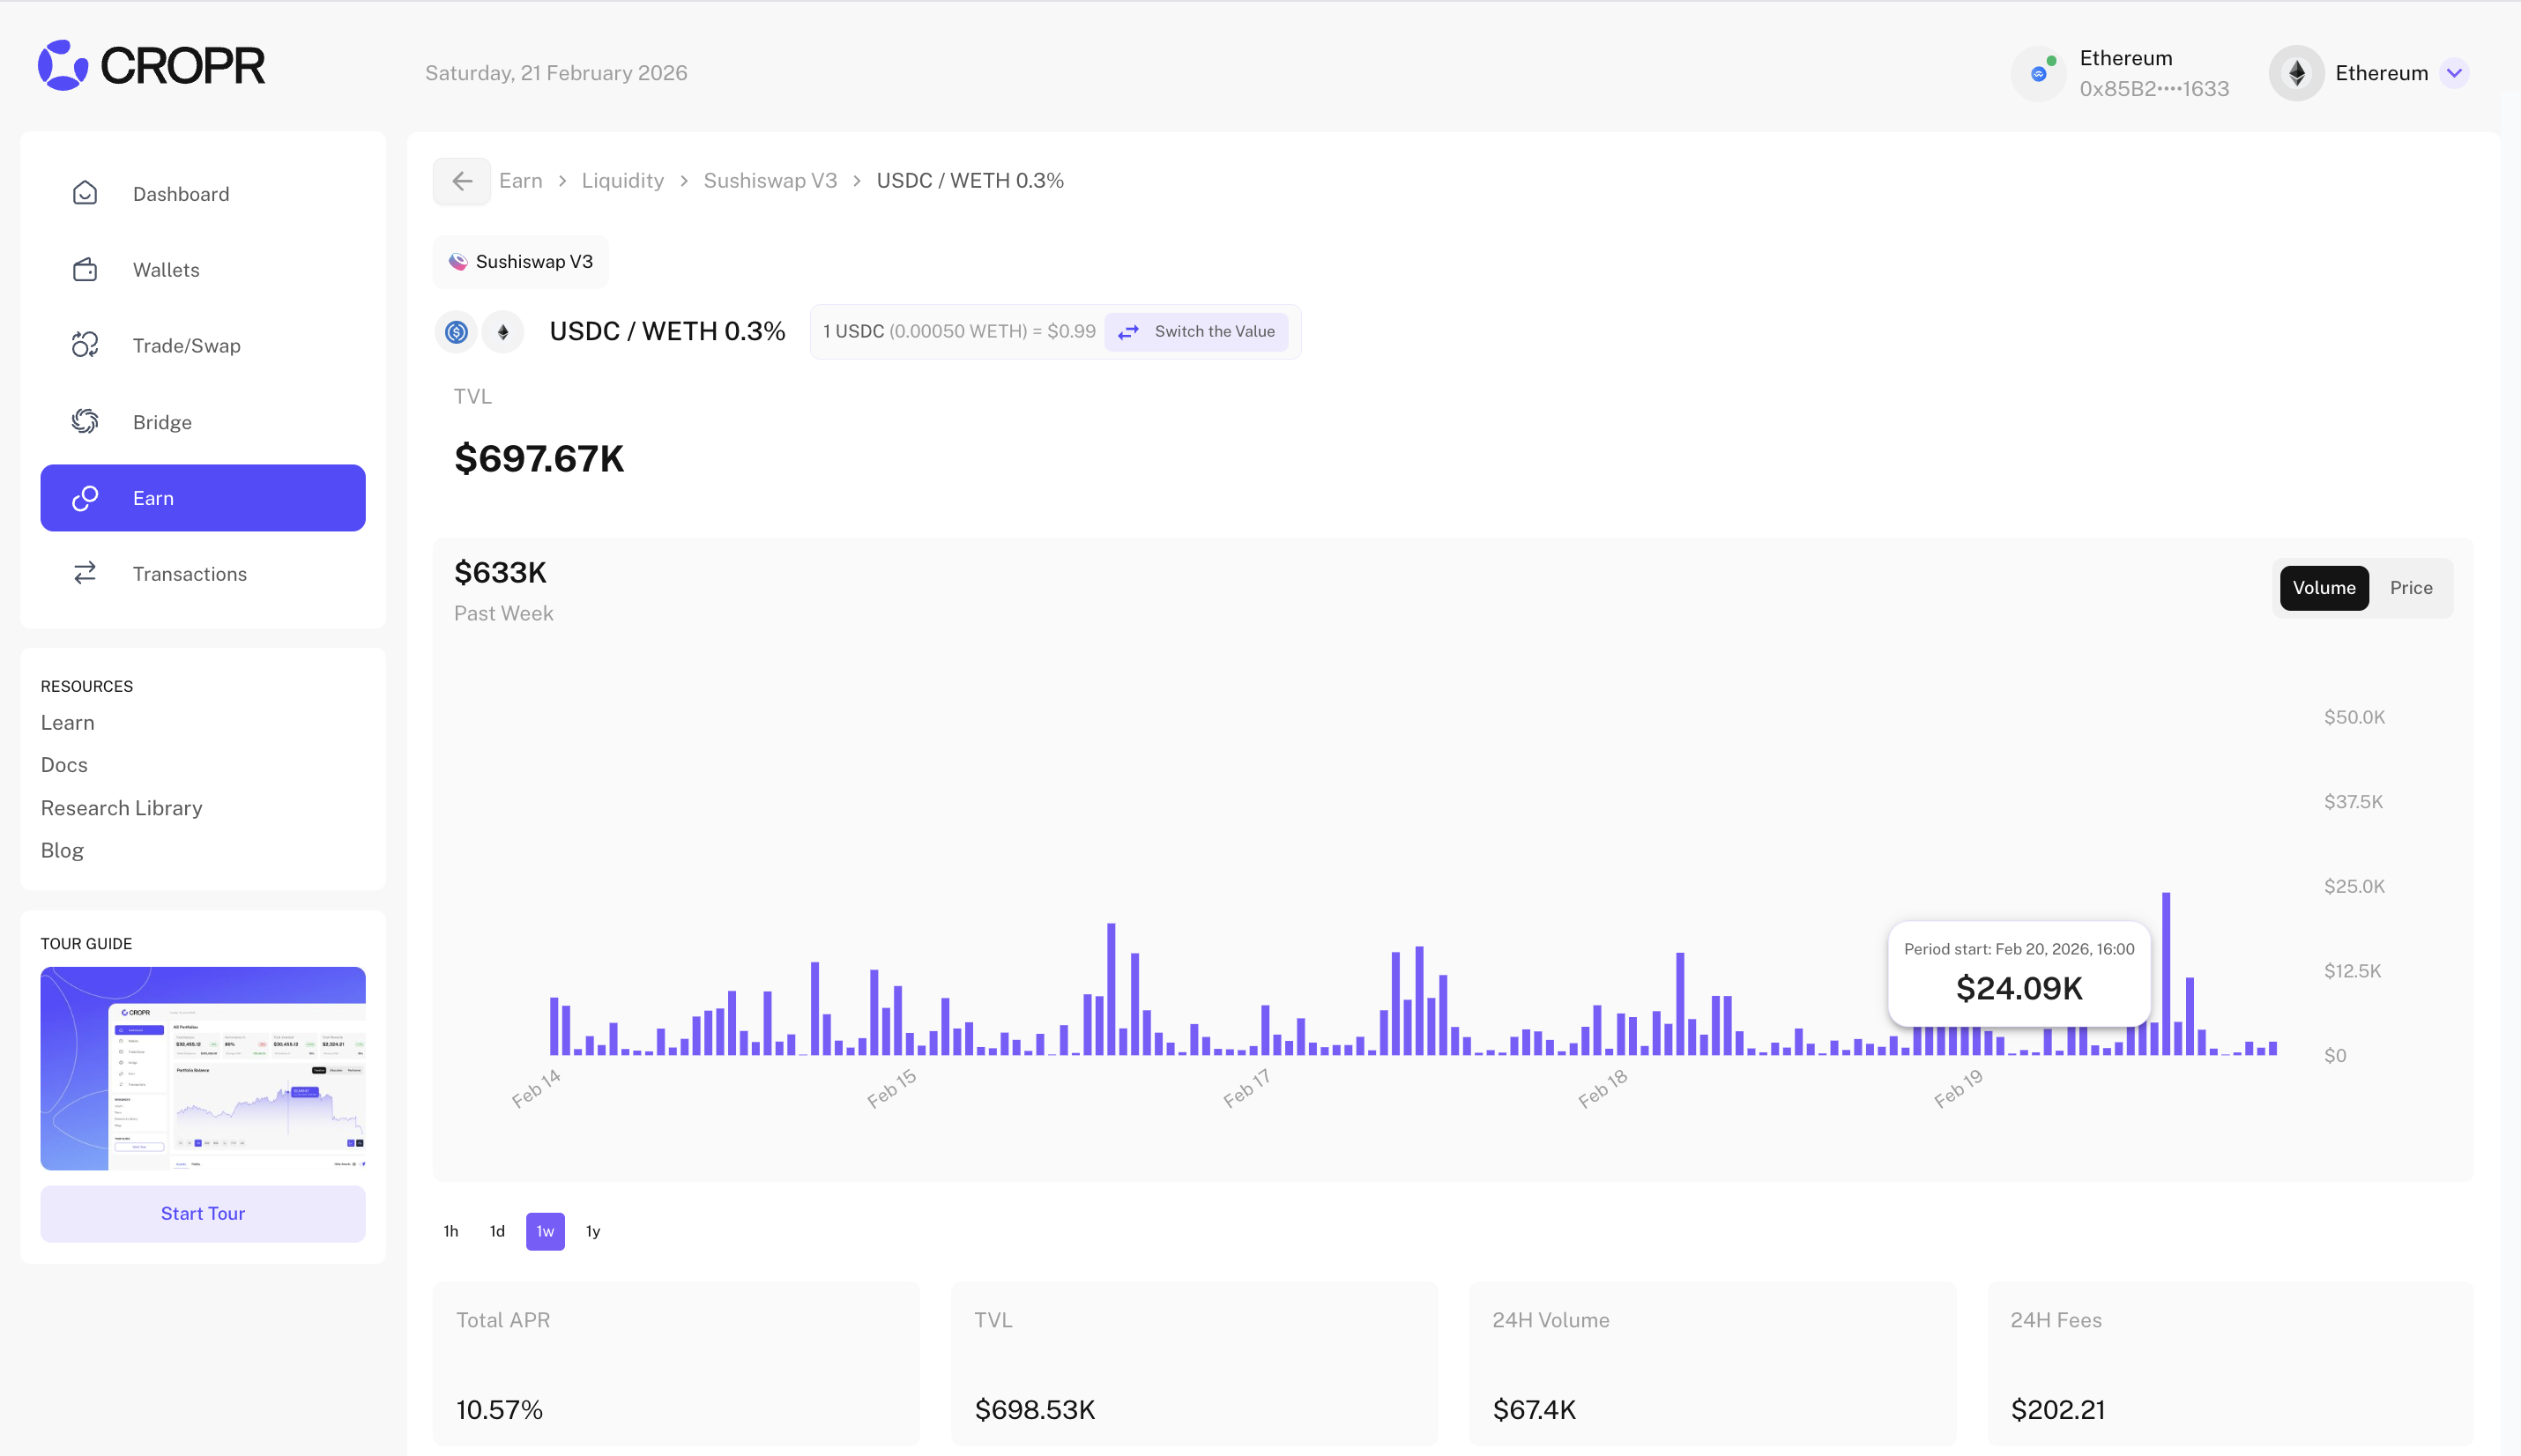Click the Earn coins icon
Image resolution: width=2521 pixels, height=1456 pixels.
tap(85, 498)
